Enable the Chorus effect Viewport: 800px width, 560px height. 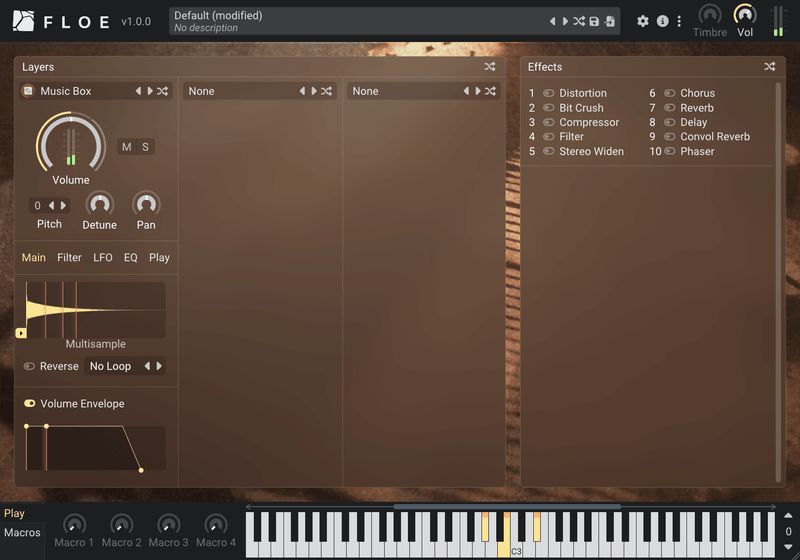tap(669, 93)
